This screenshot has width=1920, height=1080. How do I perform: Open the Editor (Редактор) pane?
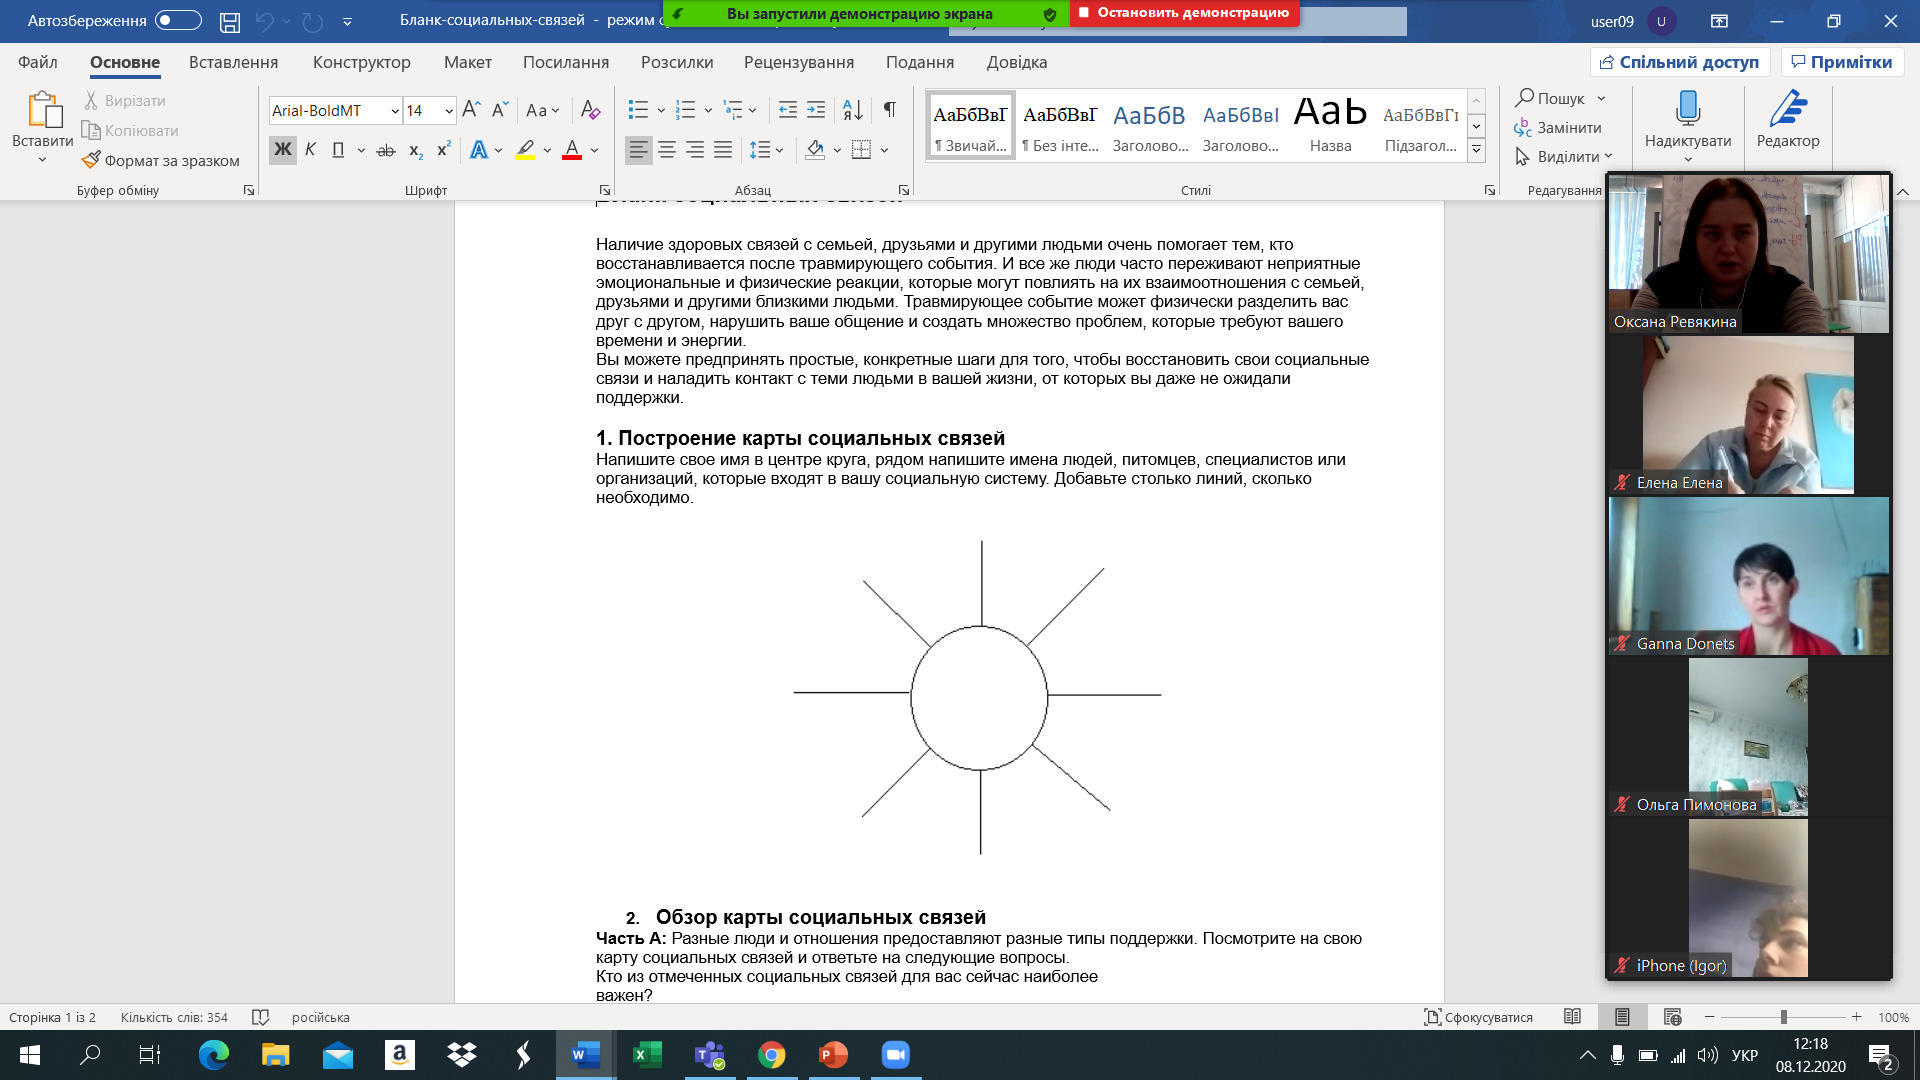pos(1788,120)
